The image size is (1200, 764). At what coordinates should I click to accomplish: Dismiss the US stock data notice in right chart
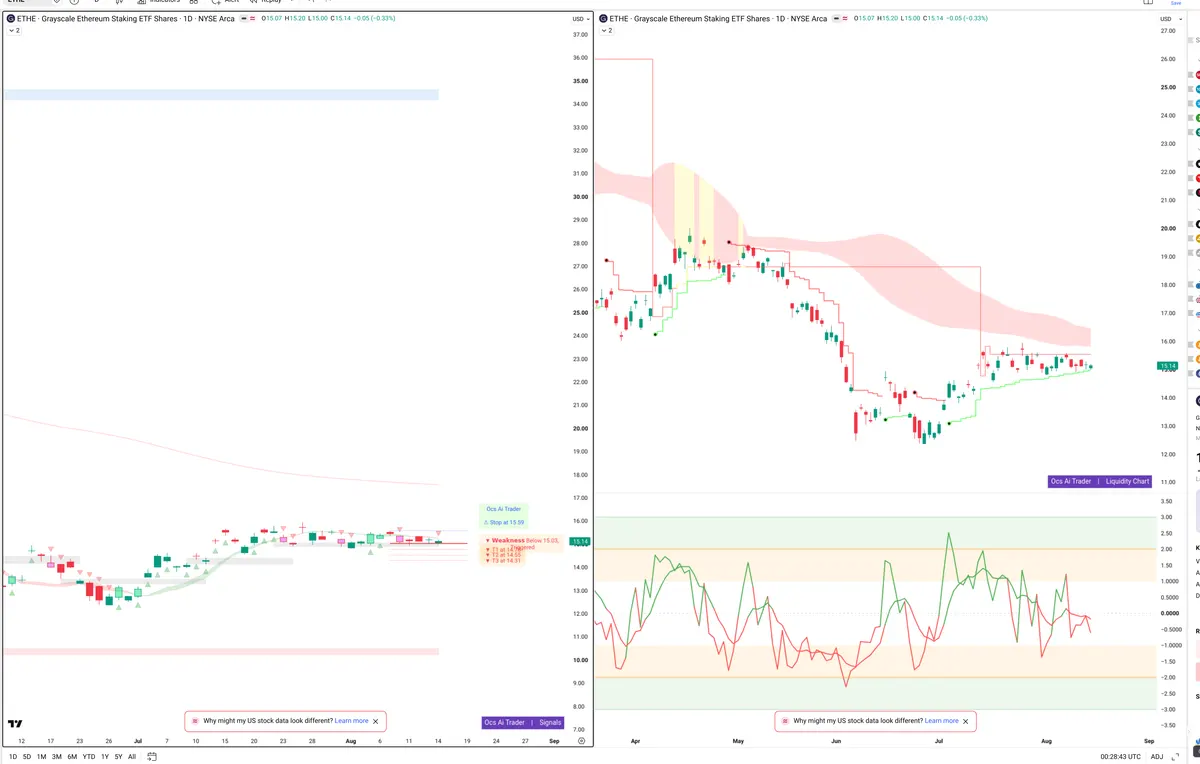(966, 721)
